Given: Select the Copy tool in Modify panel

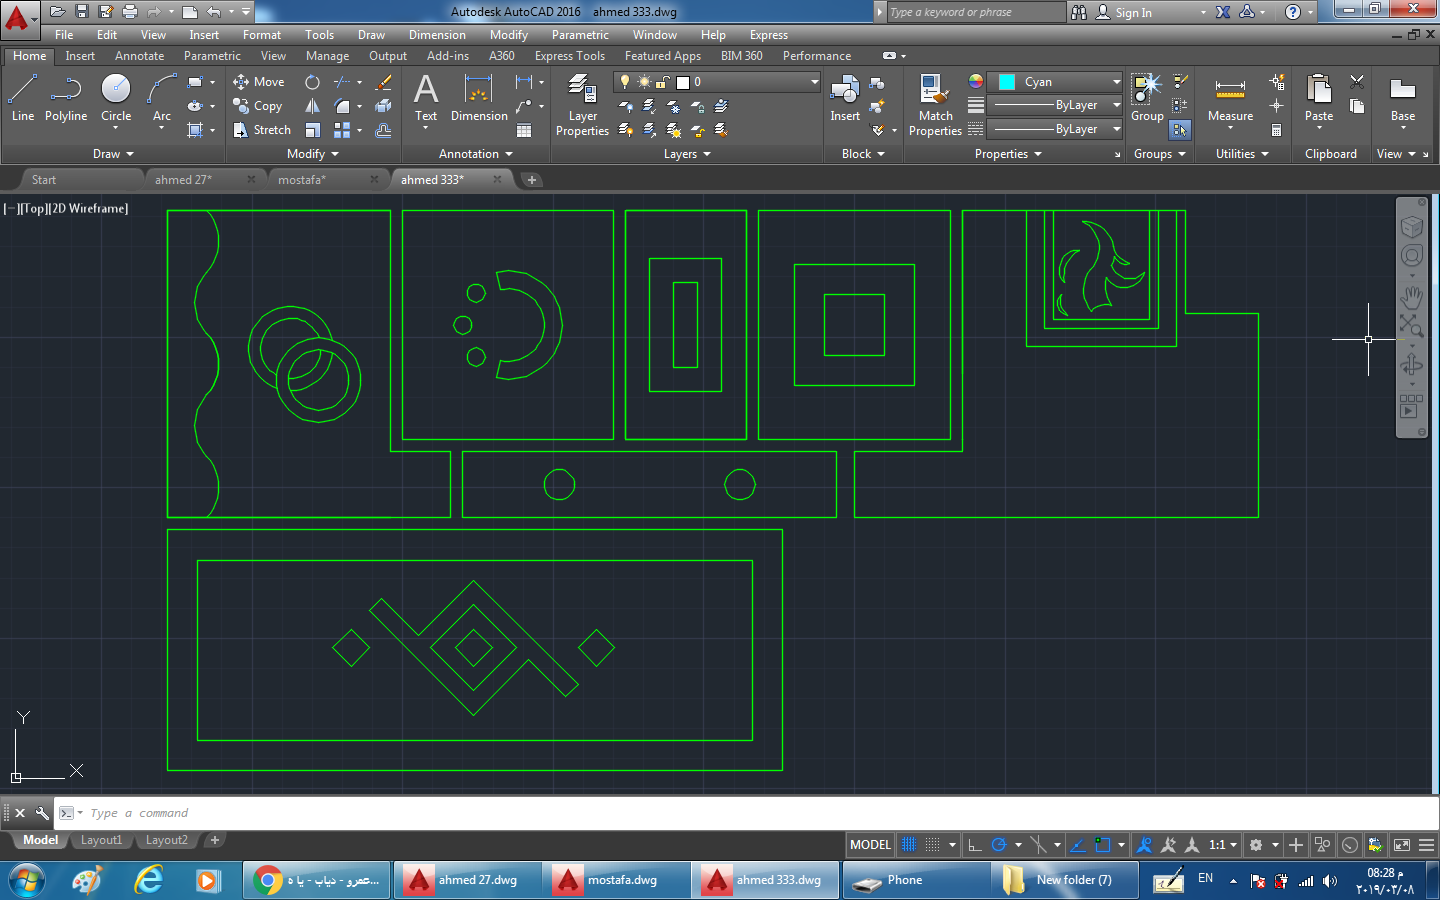Looking at the screenshot, I should pyautogui.click(x=258, y=106).
